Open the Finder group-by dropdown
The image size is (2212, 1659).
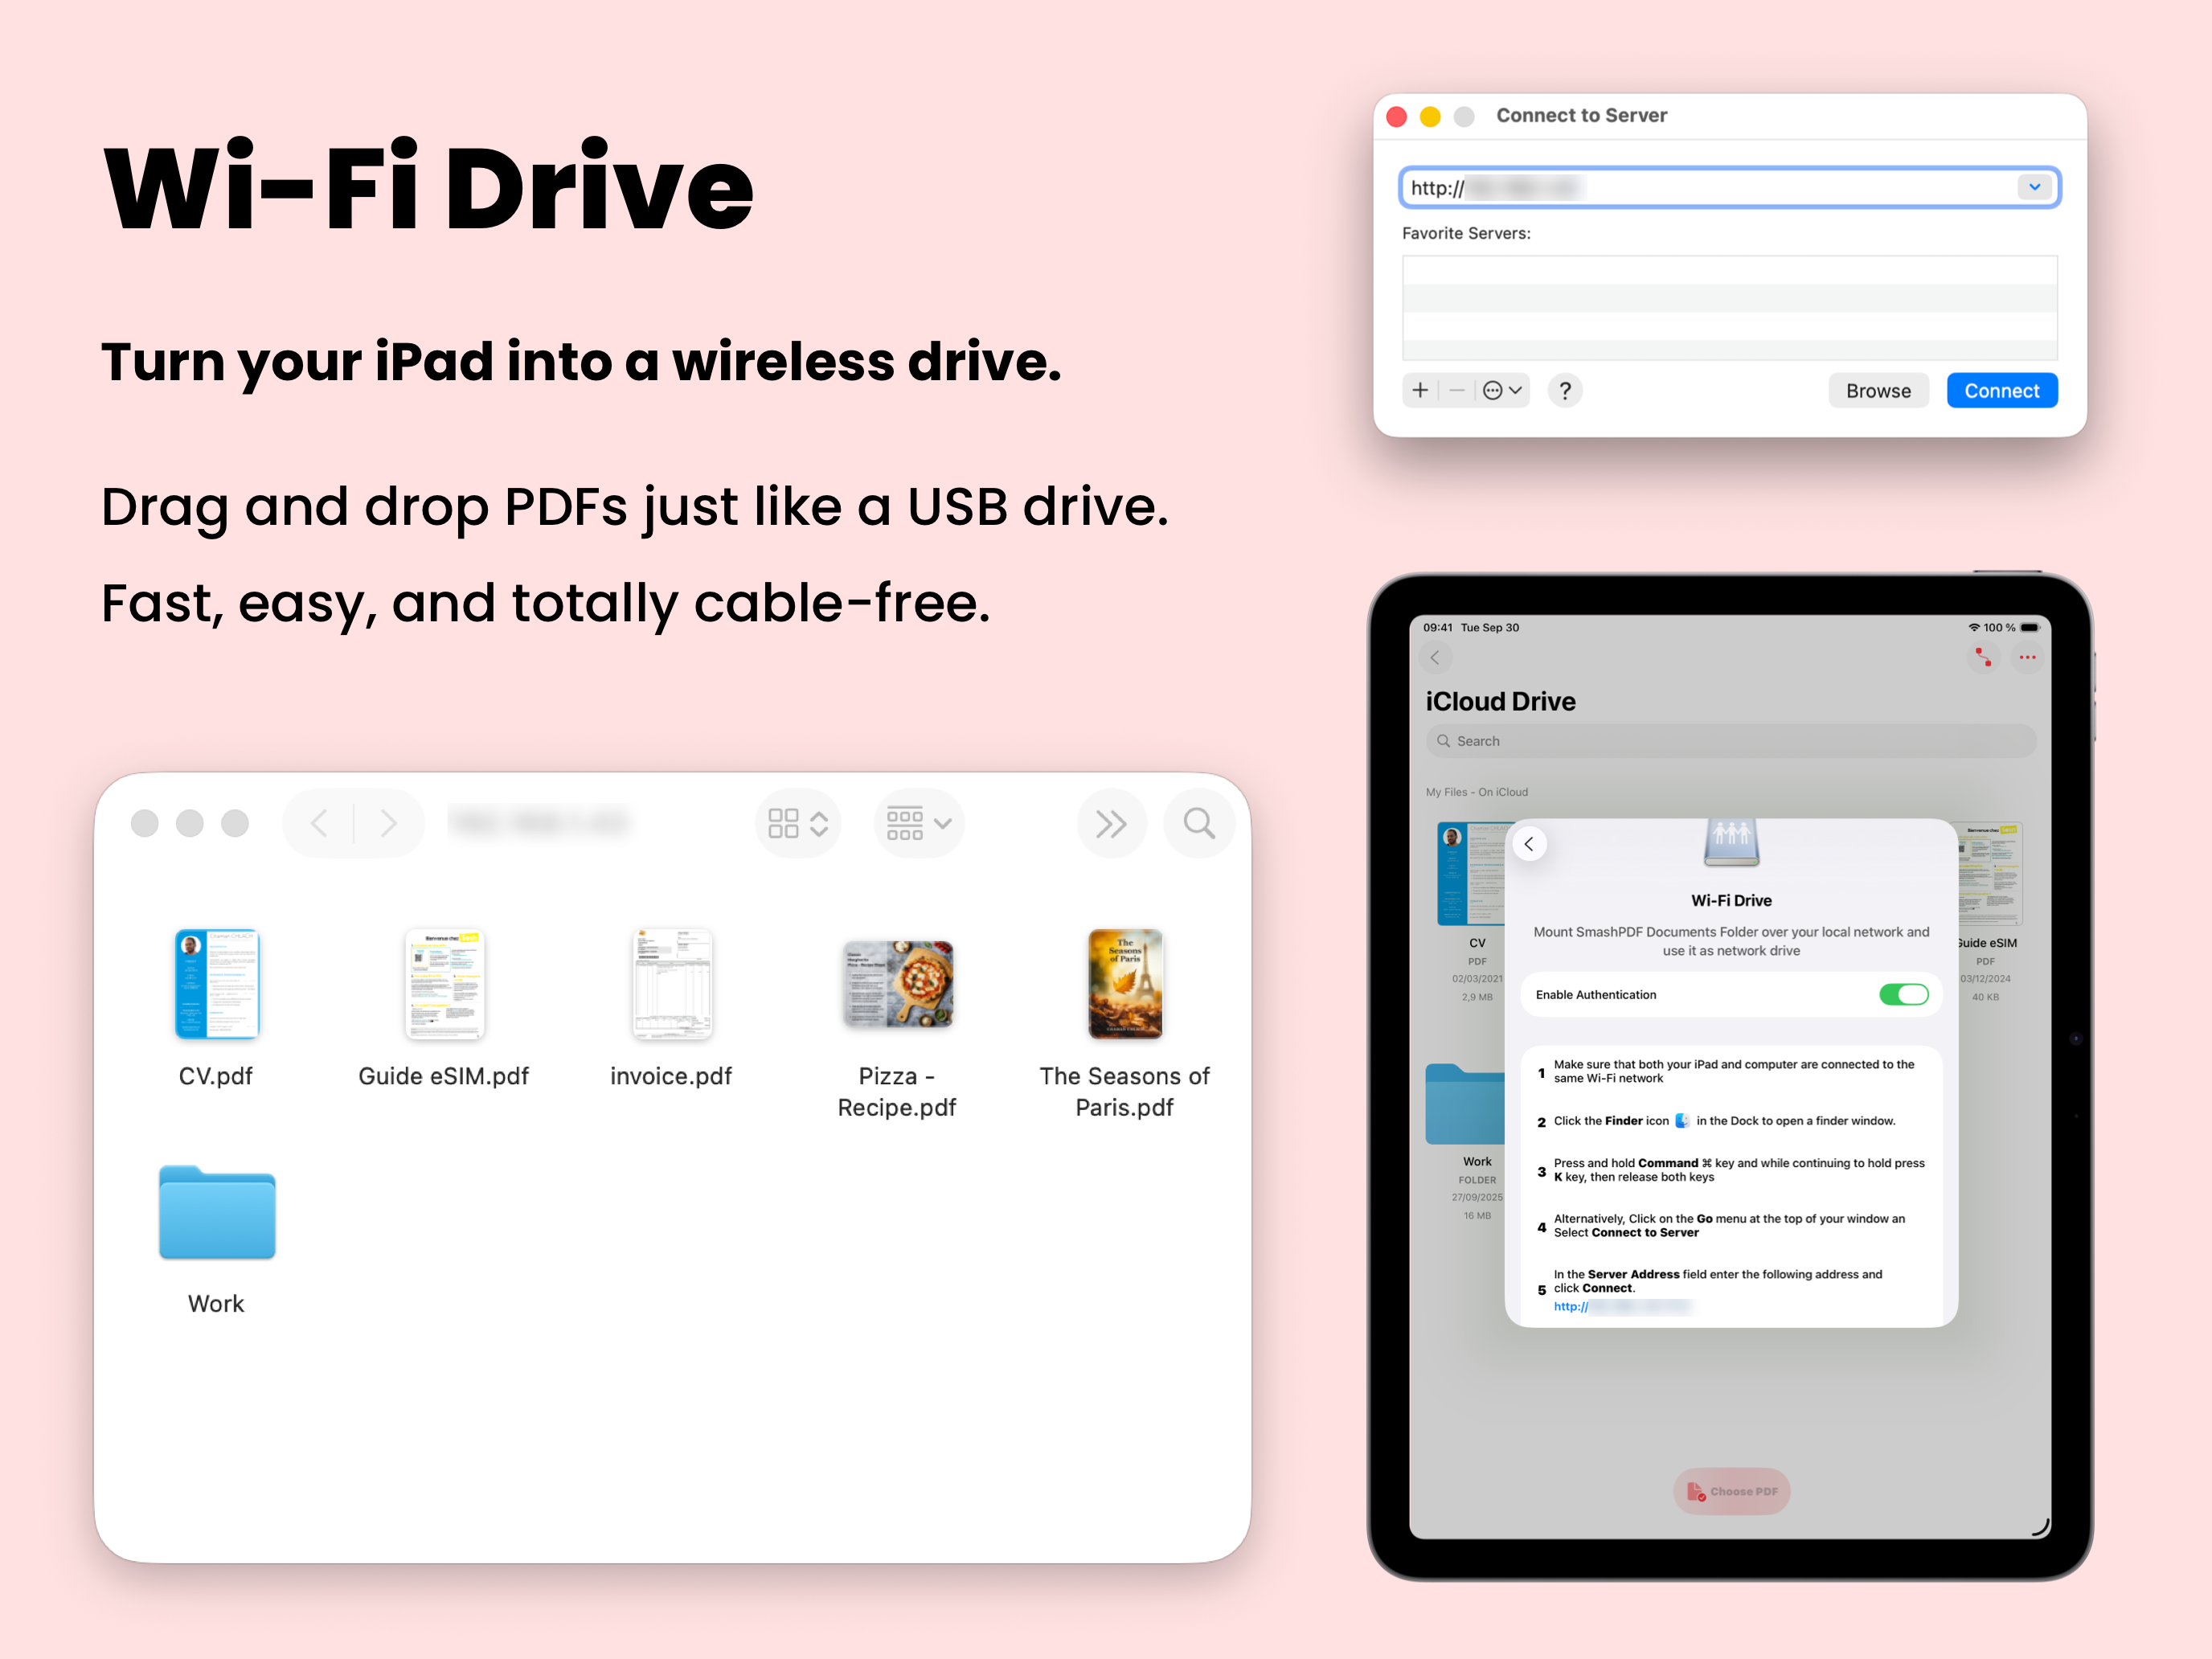pyautogui.click(x=918, y=823)
